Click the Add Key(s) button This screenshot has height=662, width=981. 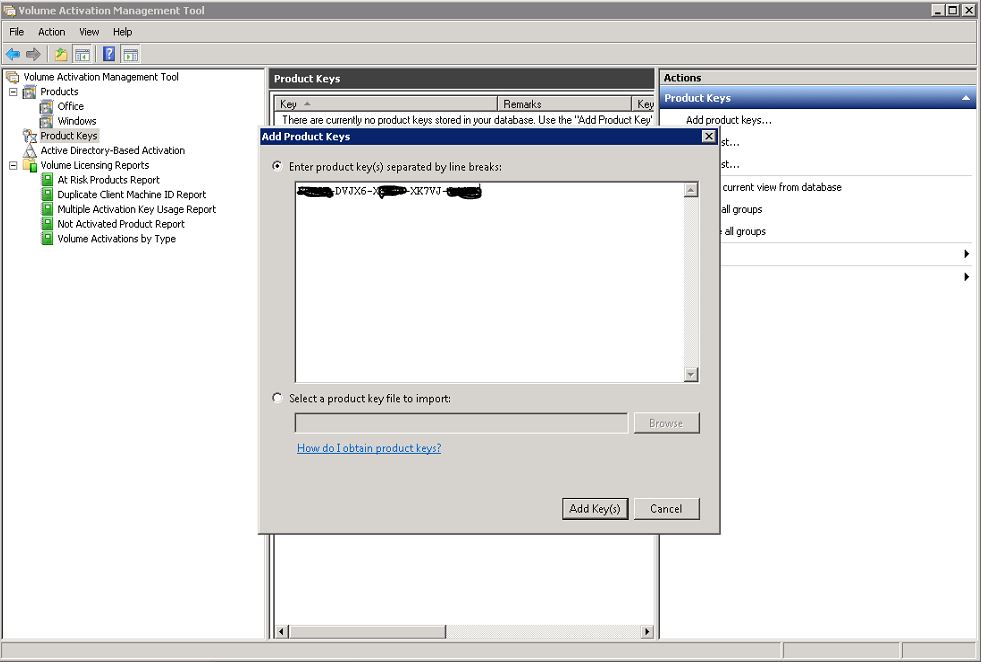pyautogui.click(x=595, y=508)
